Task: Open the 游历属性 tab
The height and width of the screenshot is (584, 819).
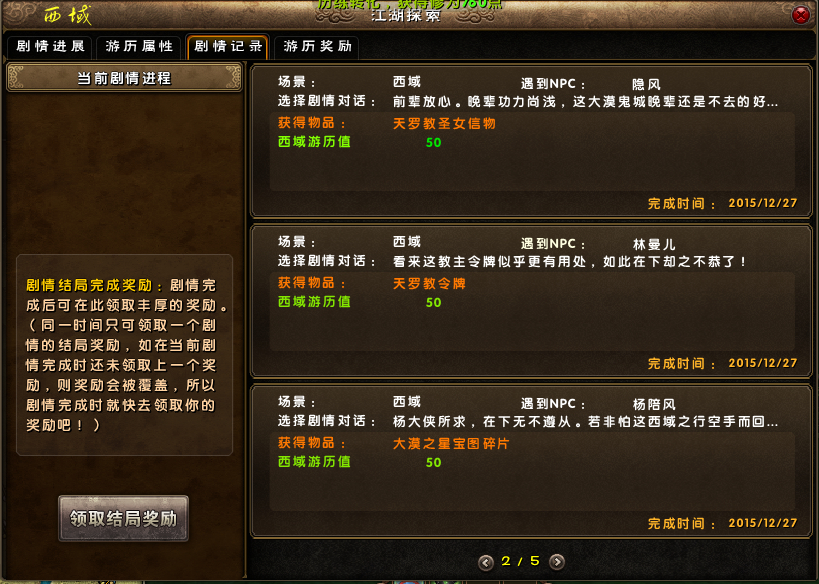Action: coord(139,46)
